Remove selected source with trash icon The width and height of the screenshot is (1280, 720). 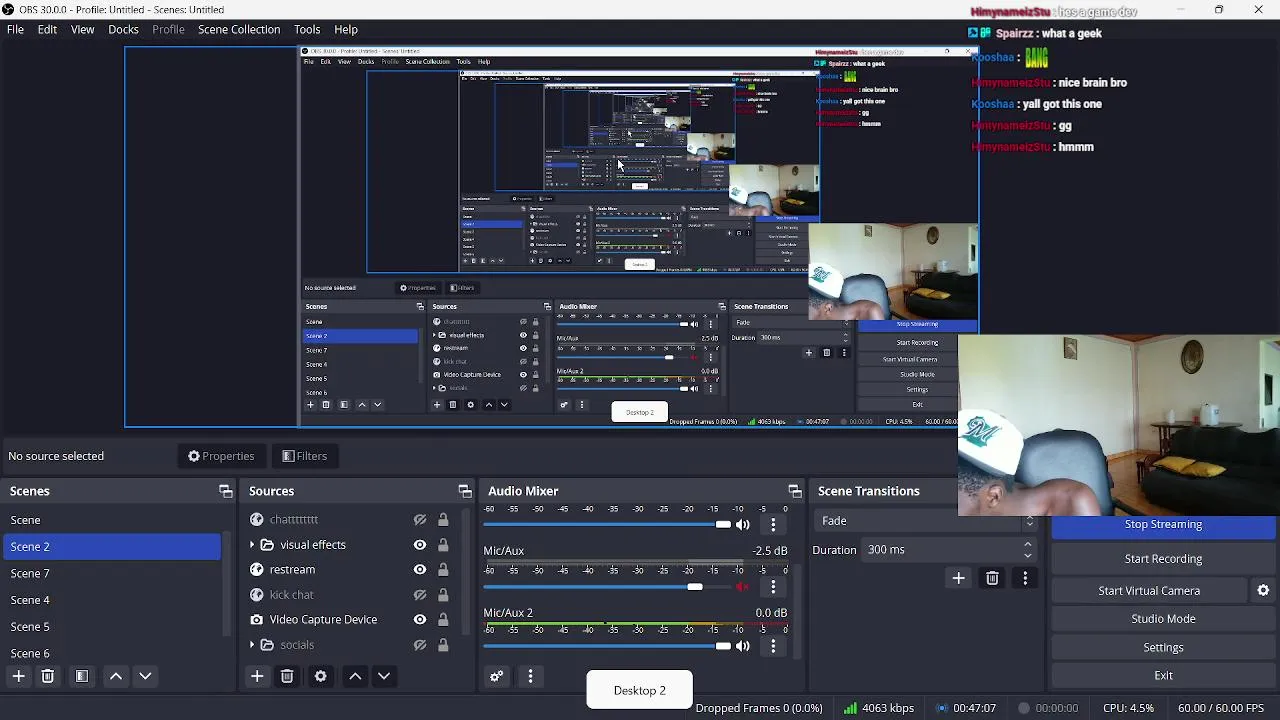click(x=287, y=676)
